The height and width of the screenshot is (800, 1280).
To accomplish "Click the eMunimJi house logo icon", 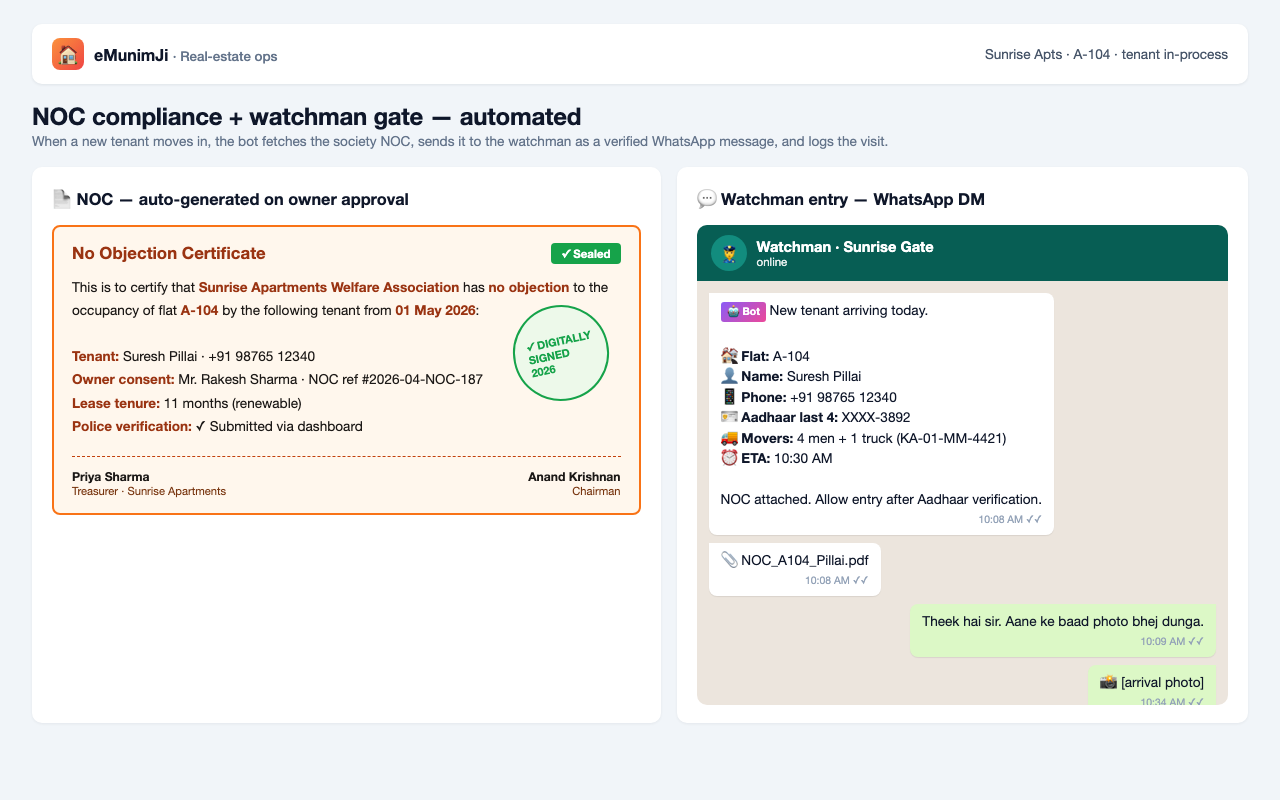I will click(x=68, y=54).
